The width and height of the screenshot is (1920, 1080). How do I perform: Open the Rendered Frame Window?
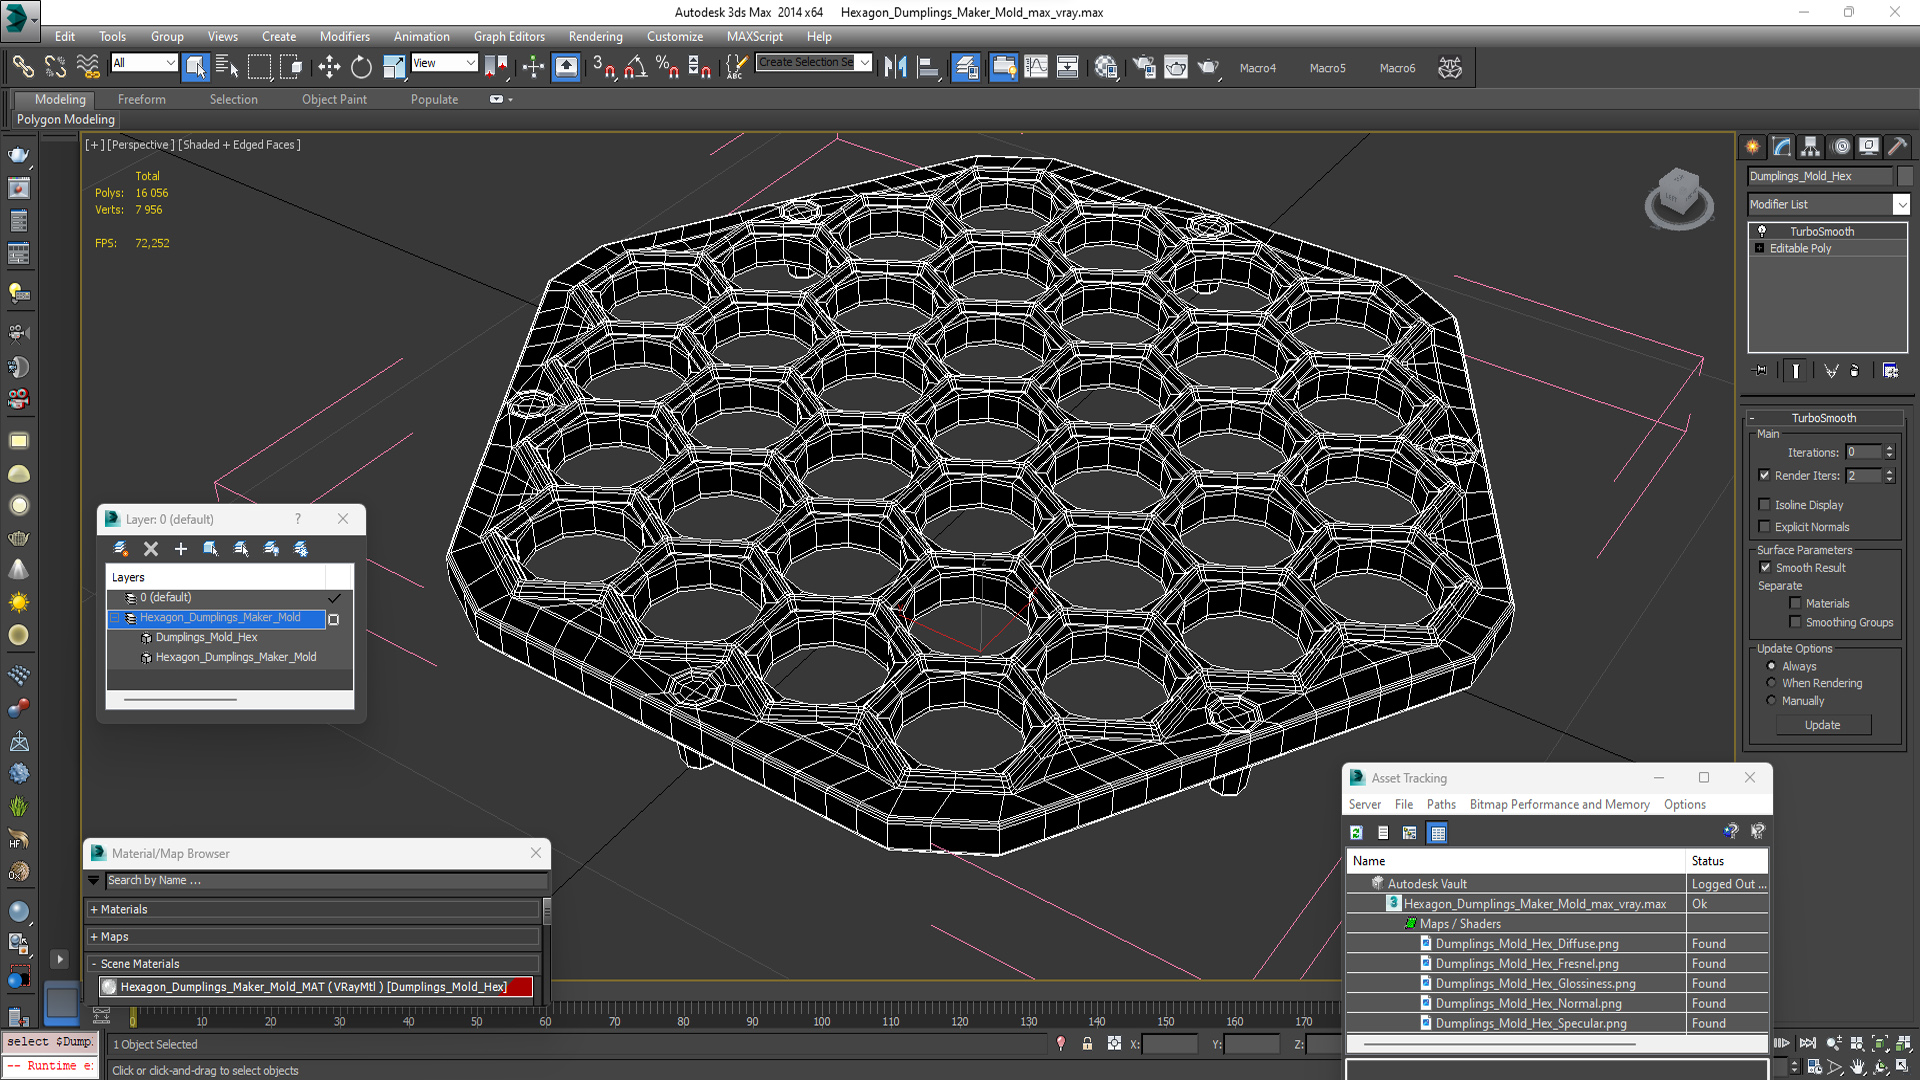coord(1176,67)
